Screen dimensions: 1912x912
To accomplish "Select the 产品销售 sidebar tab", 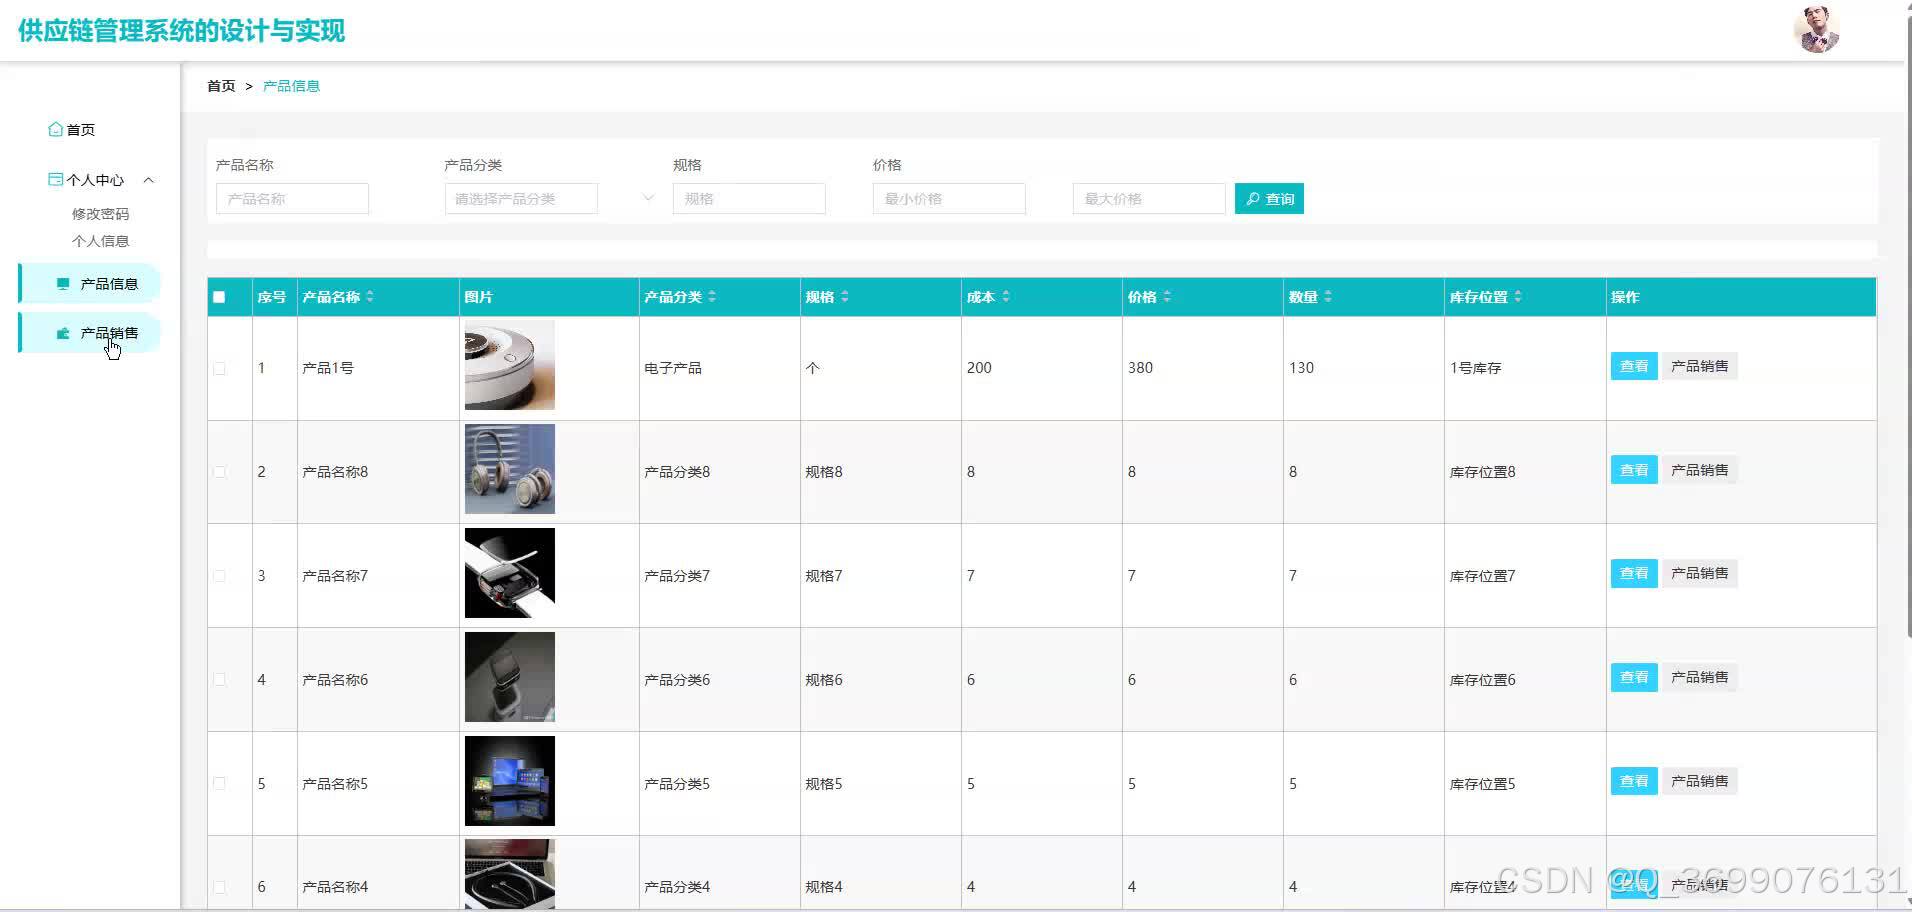I will coord(90,333).
